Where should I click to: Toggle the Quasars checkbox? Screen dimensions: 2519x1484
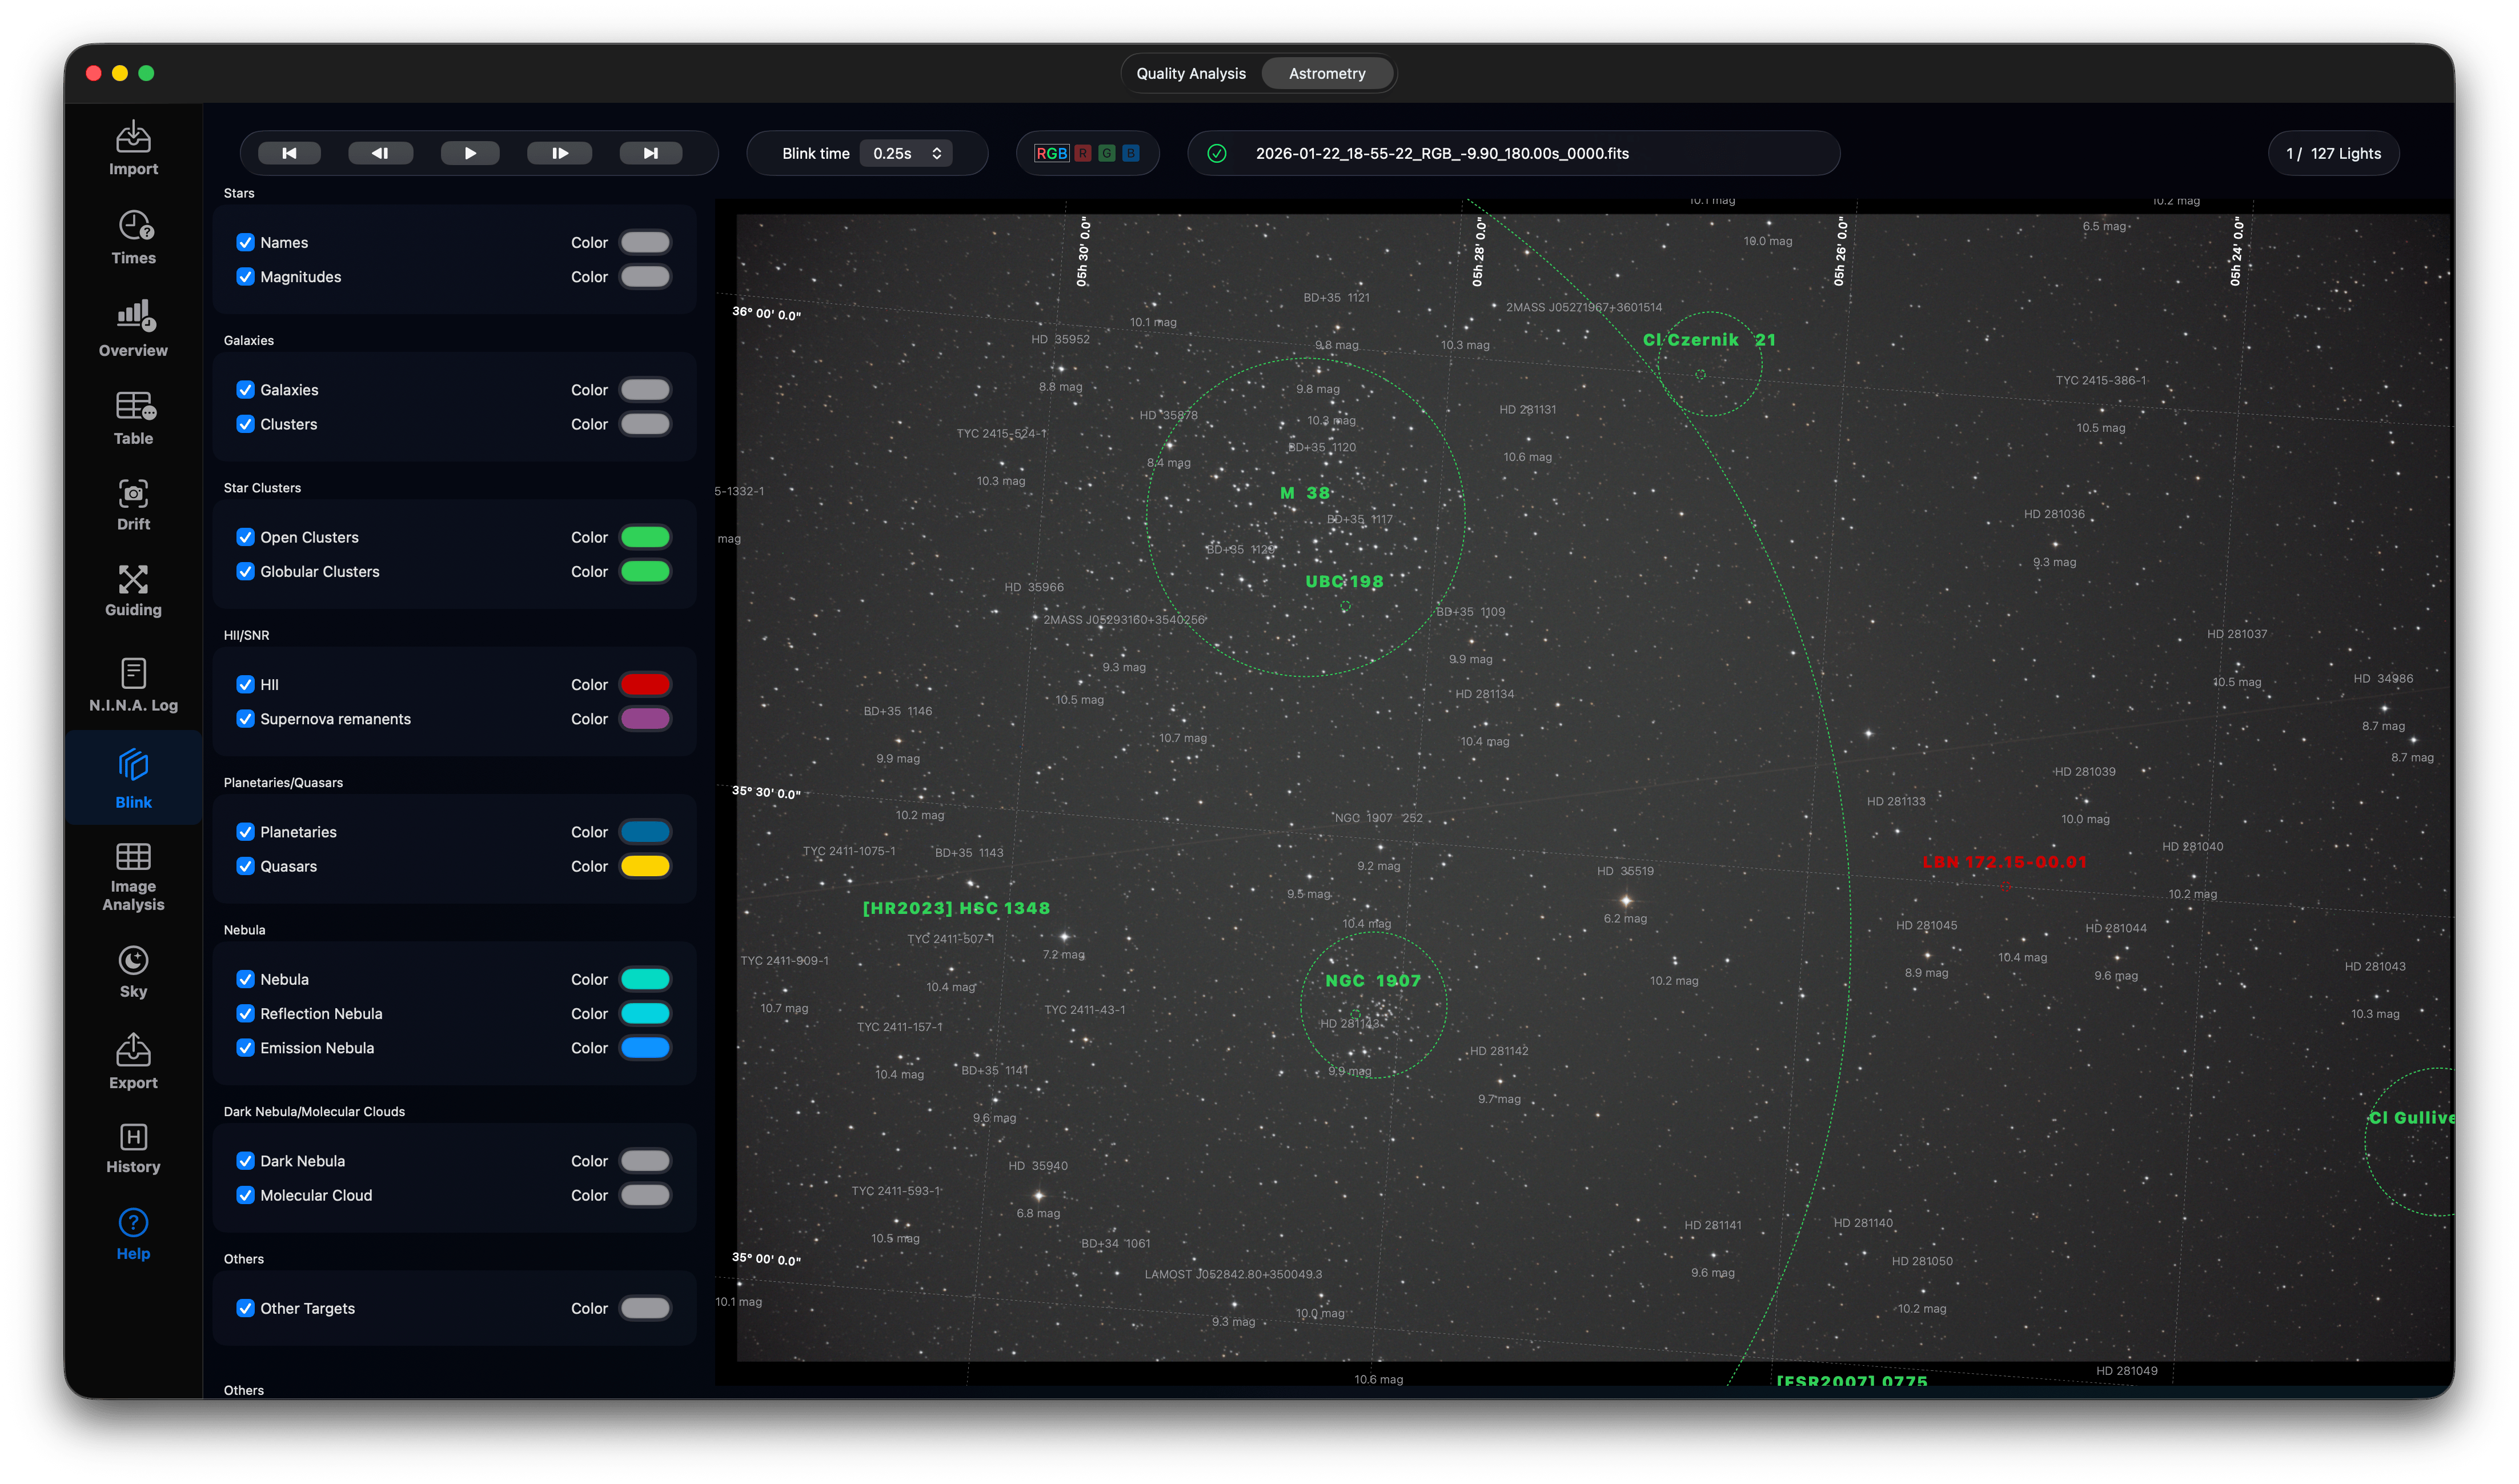245,865
